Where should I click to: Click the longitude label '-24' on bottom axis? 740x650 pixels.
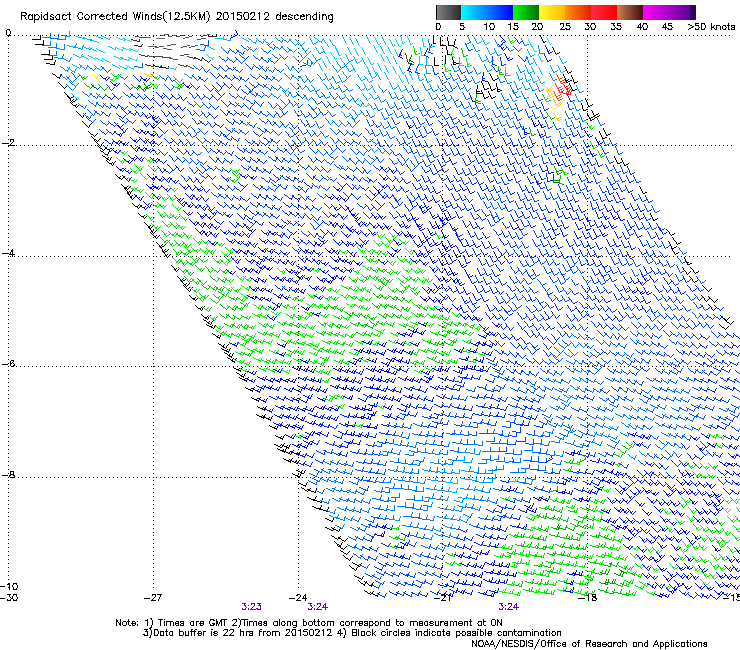[298, 597]
